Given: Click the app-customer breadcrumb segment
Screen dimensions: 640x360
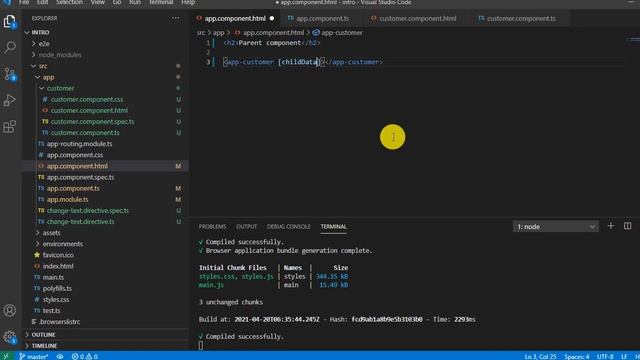Looking at the screenshot, I should tap(342, 33).
